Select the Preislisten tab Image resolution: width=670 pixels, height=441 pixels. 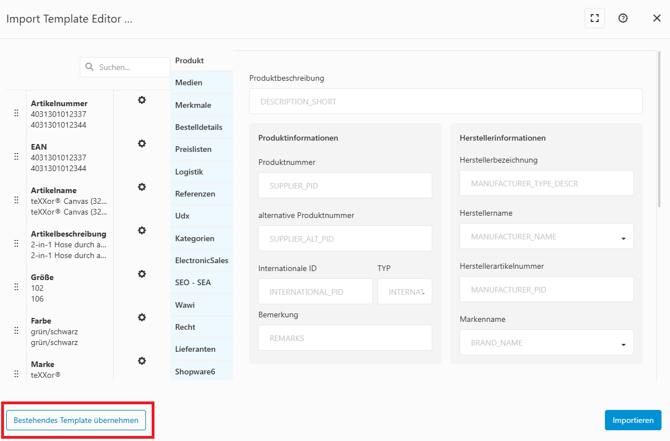point(193,149)
